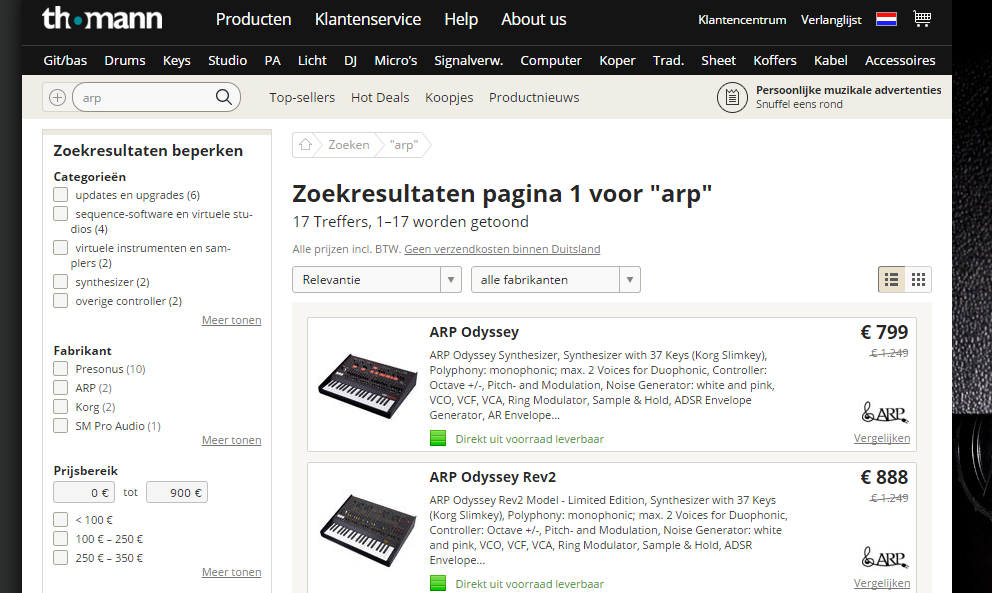Viewport: 992px width, 593px height.
Task: Filter by ARP manufacturer checkbox
Action: [61, 387]
